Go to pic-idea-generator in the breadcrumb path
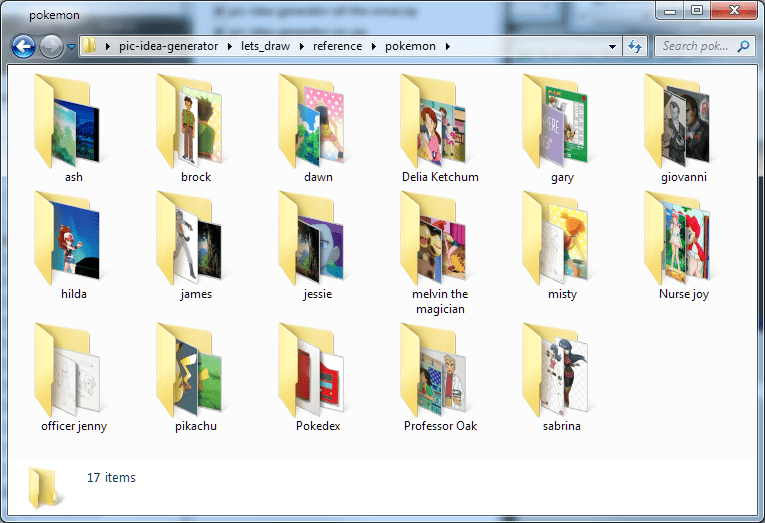Viewport: 765px width, 523px height. 167,46
